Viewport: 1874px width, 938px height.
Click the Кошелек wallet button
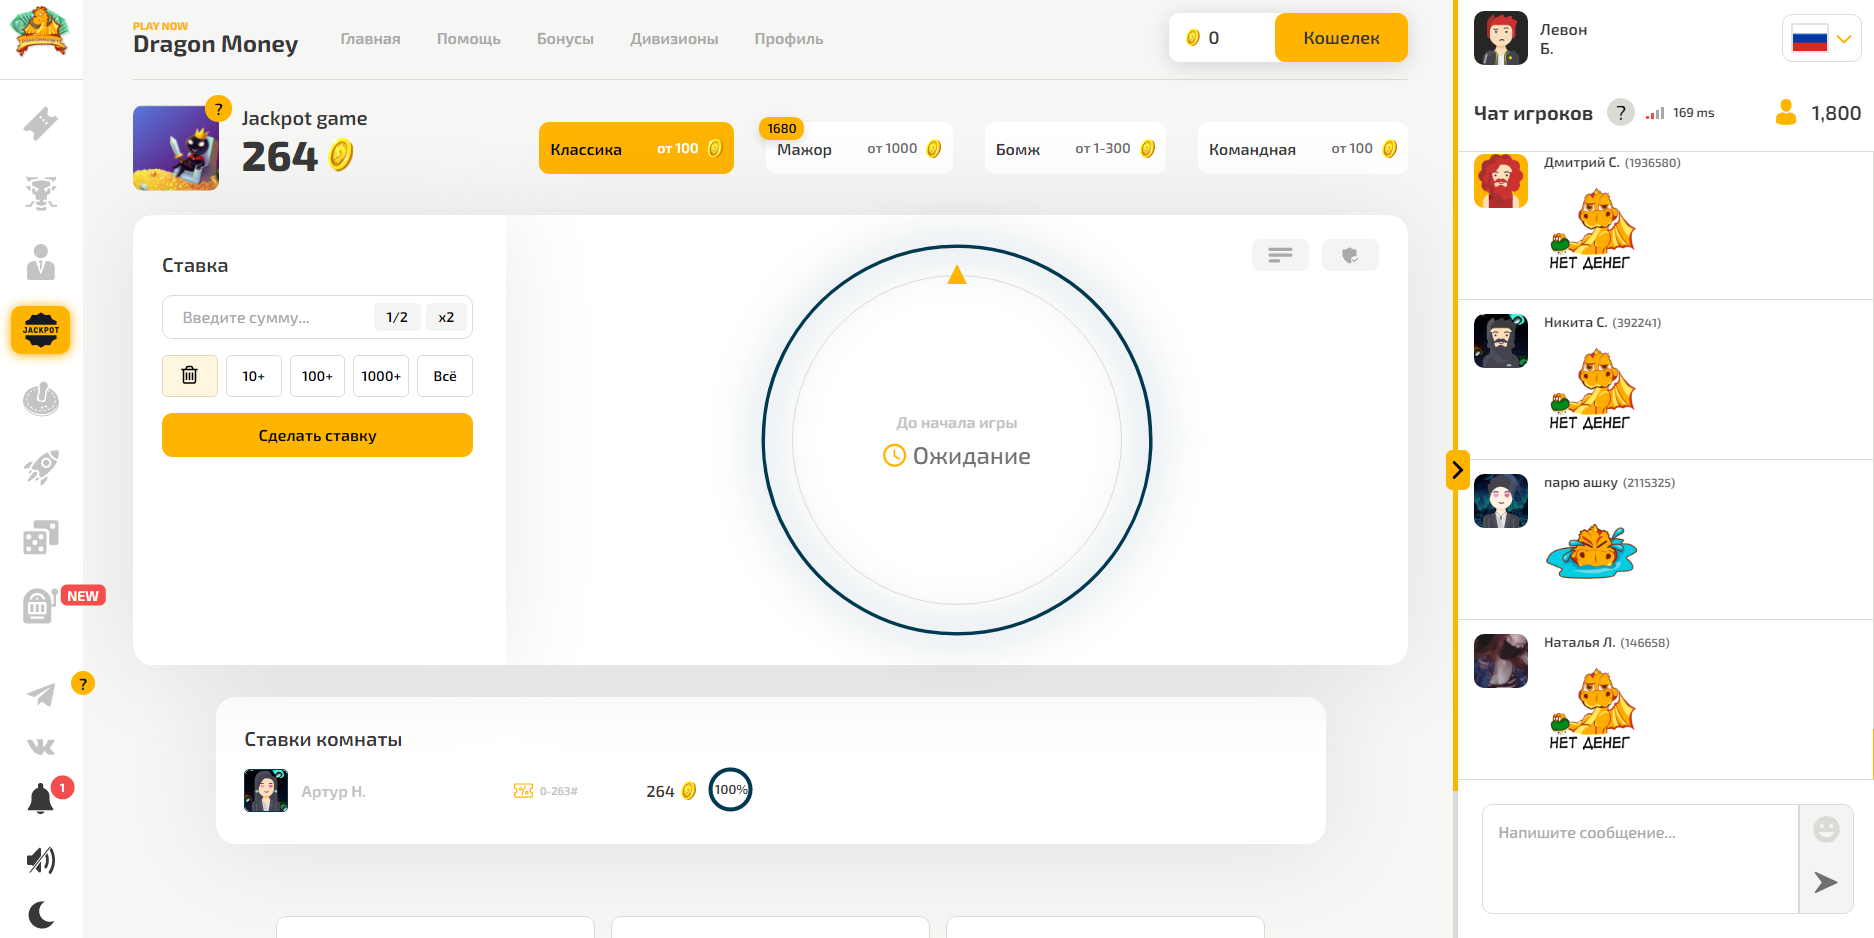(x=1341, y=38)
